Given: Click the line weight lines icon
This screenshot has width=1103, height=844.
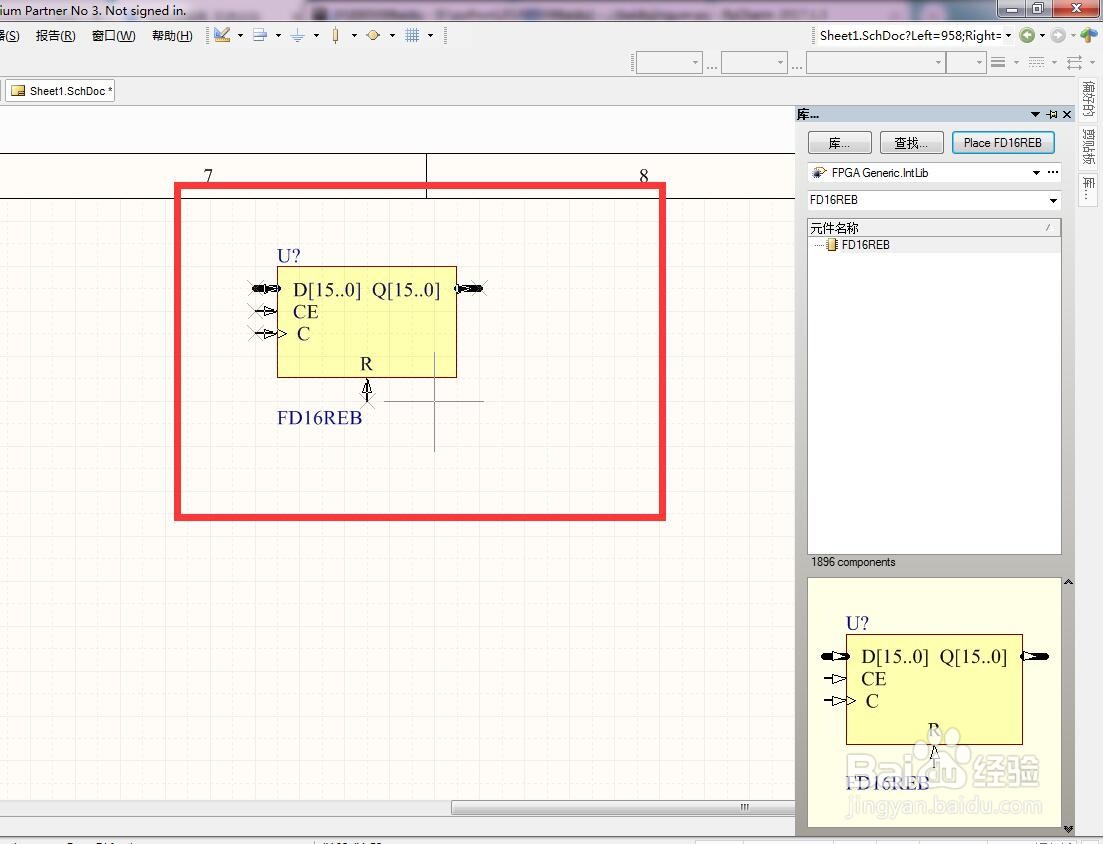Looking at the screenshot, I should point(997,63).
